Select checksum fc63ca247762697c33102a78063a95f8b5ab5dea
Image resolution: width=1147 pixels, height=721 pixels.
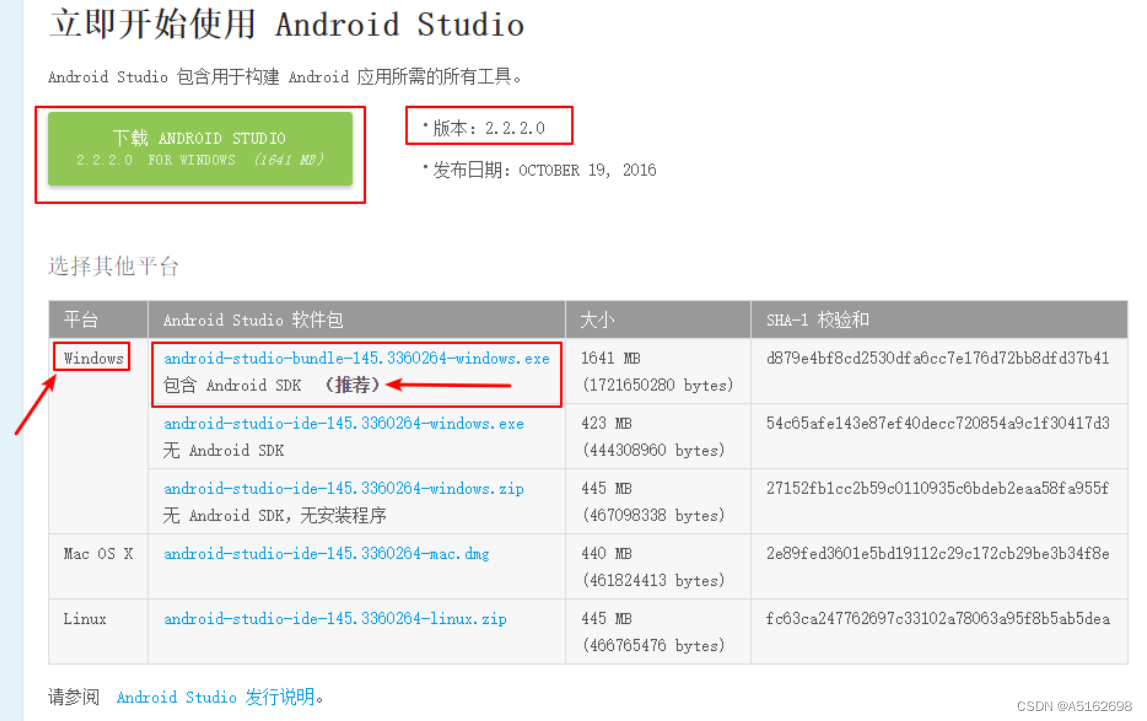[938, 619]
